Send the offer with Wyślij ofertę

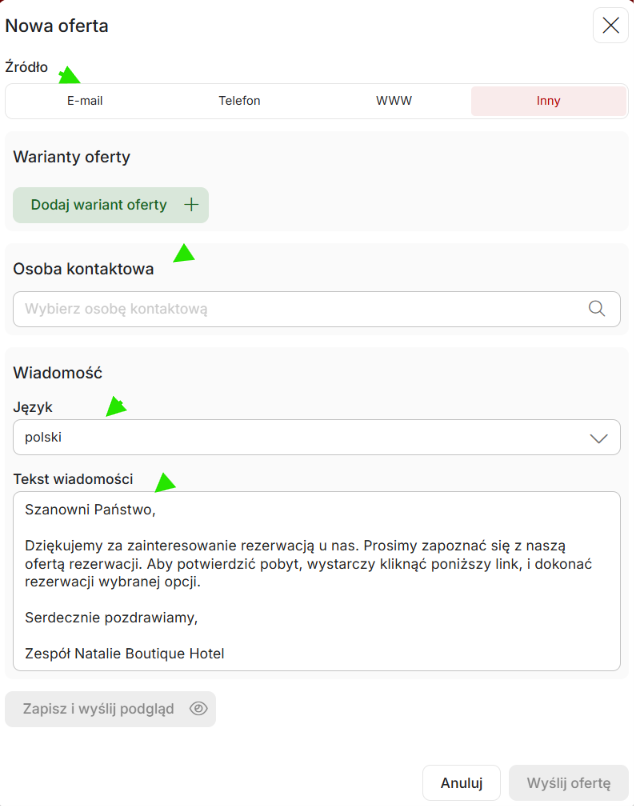[569, 783]
